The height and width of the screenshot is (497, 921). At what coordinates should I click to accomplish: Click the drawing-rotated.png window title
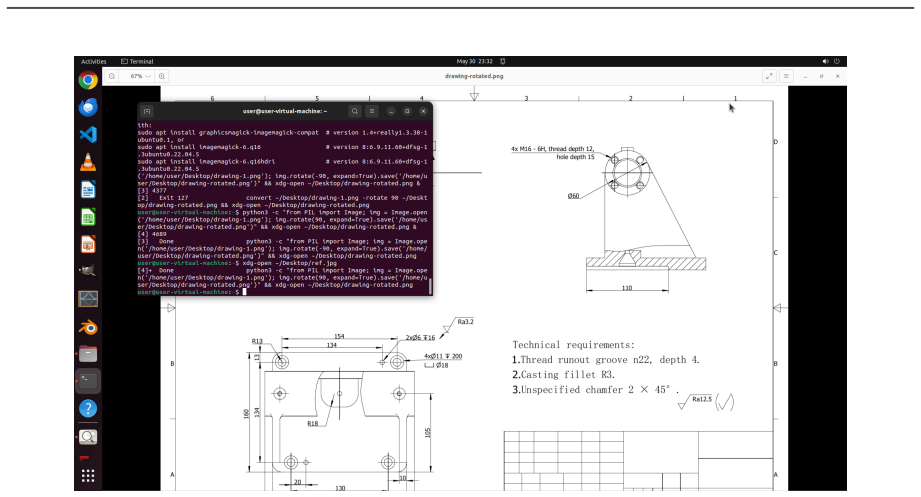coord(474,76)
